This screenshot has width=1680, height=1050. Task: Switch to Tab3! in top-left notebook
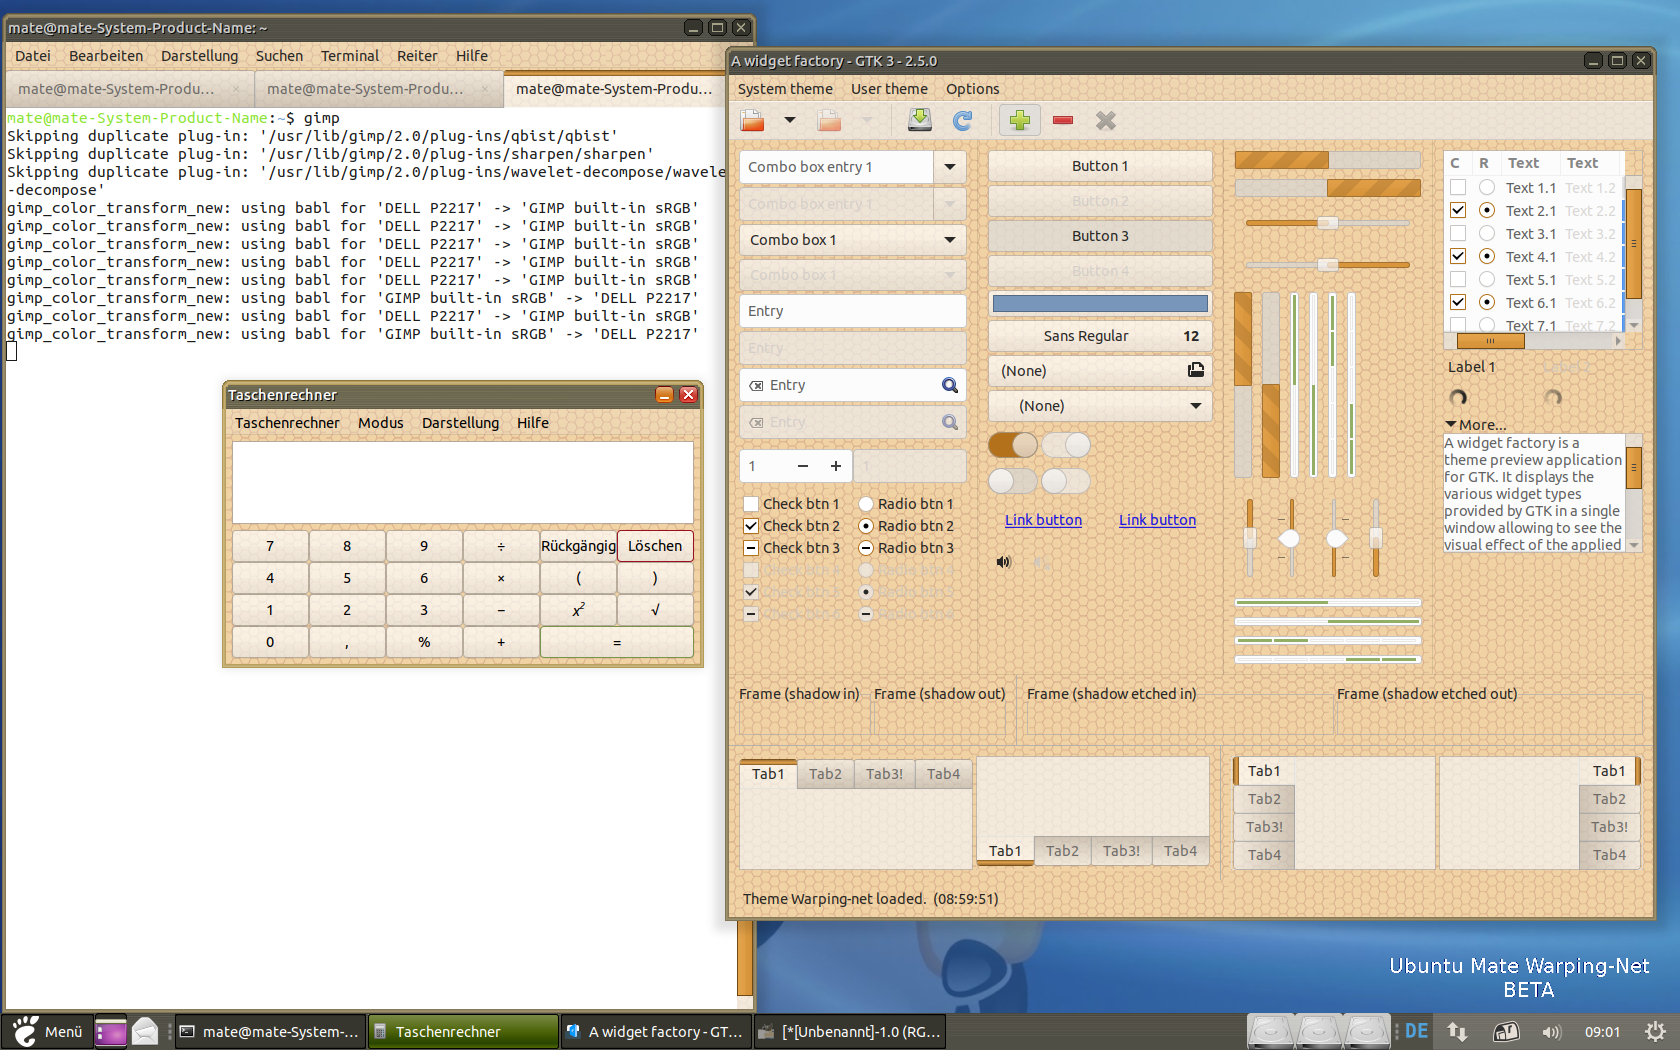click(x=884, y=774)
